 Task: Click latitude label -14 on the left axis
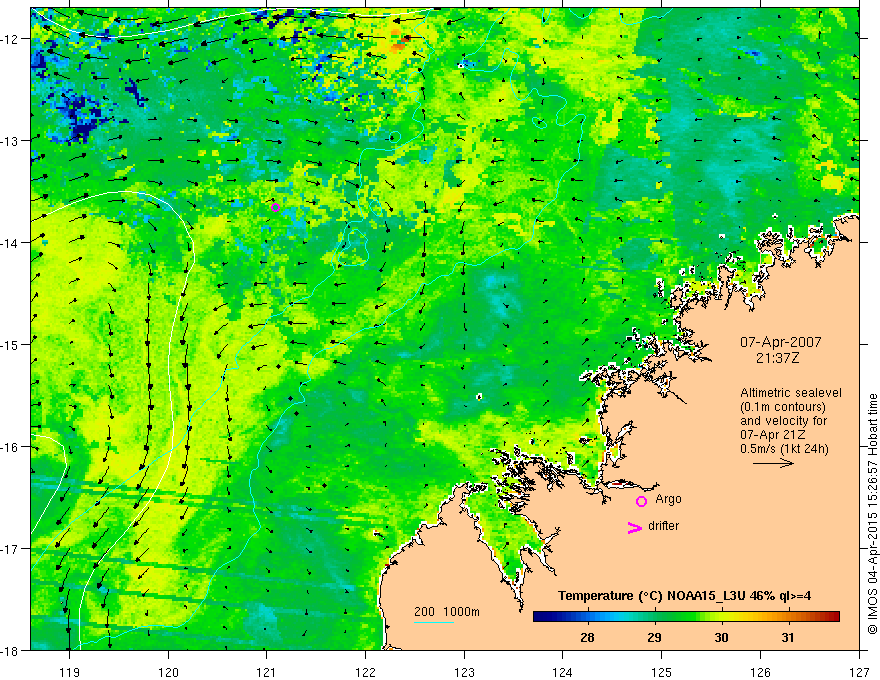pos(11,243)
